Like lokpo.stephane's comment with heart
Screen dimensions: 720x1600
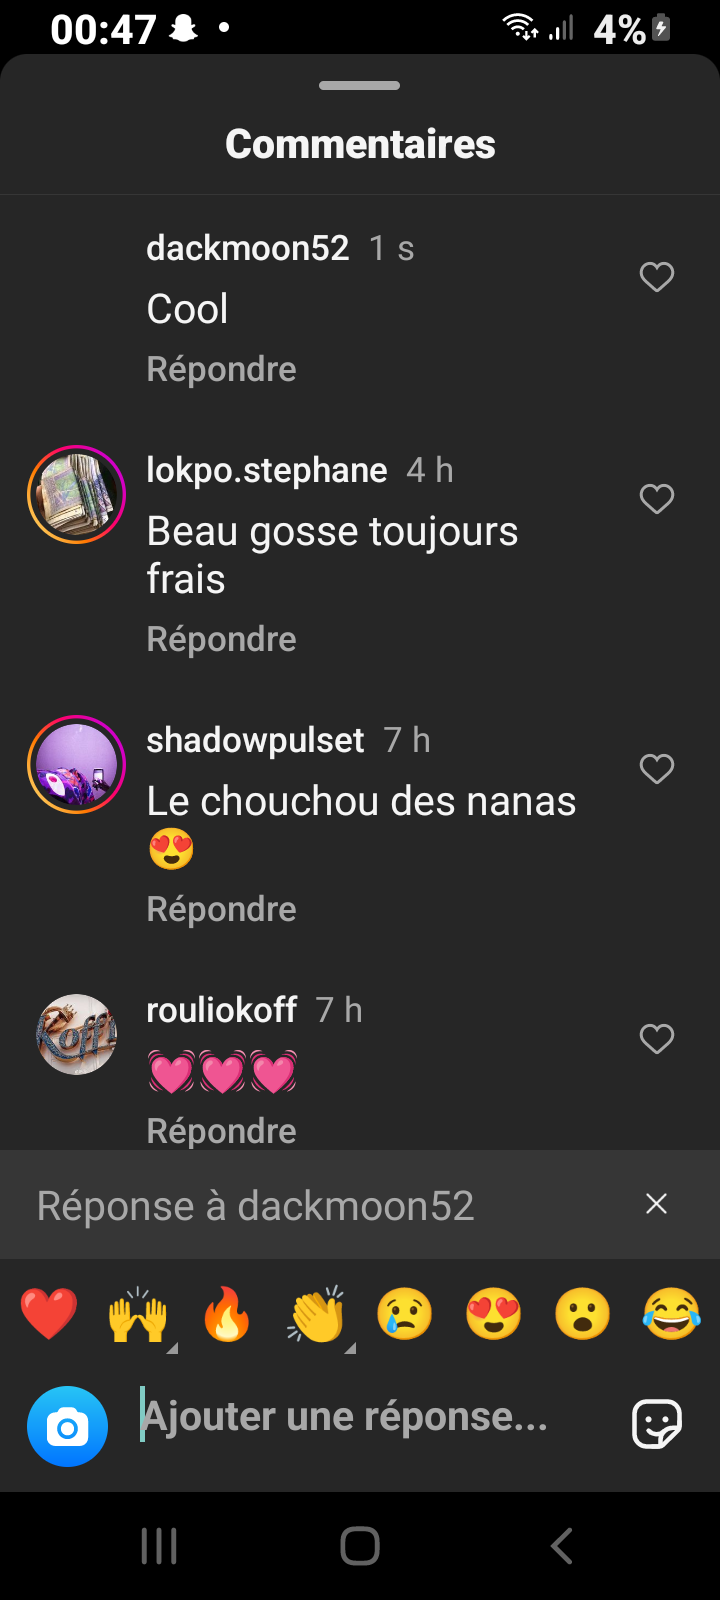pyautogui.click(x=657, y=499)
